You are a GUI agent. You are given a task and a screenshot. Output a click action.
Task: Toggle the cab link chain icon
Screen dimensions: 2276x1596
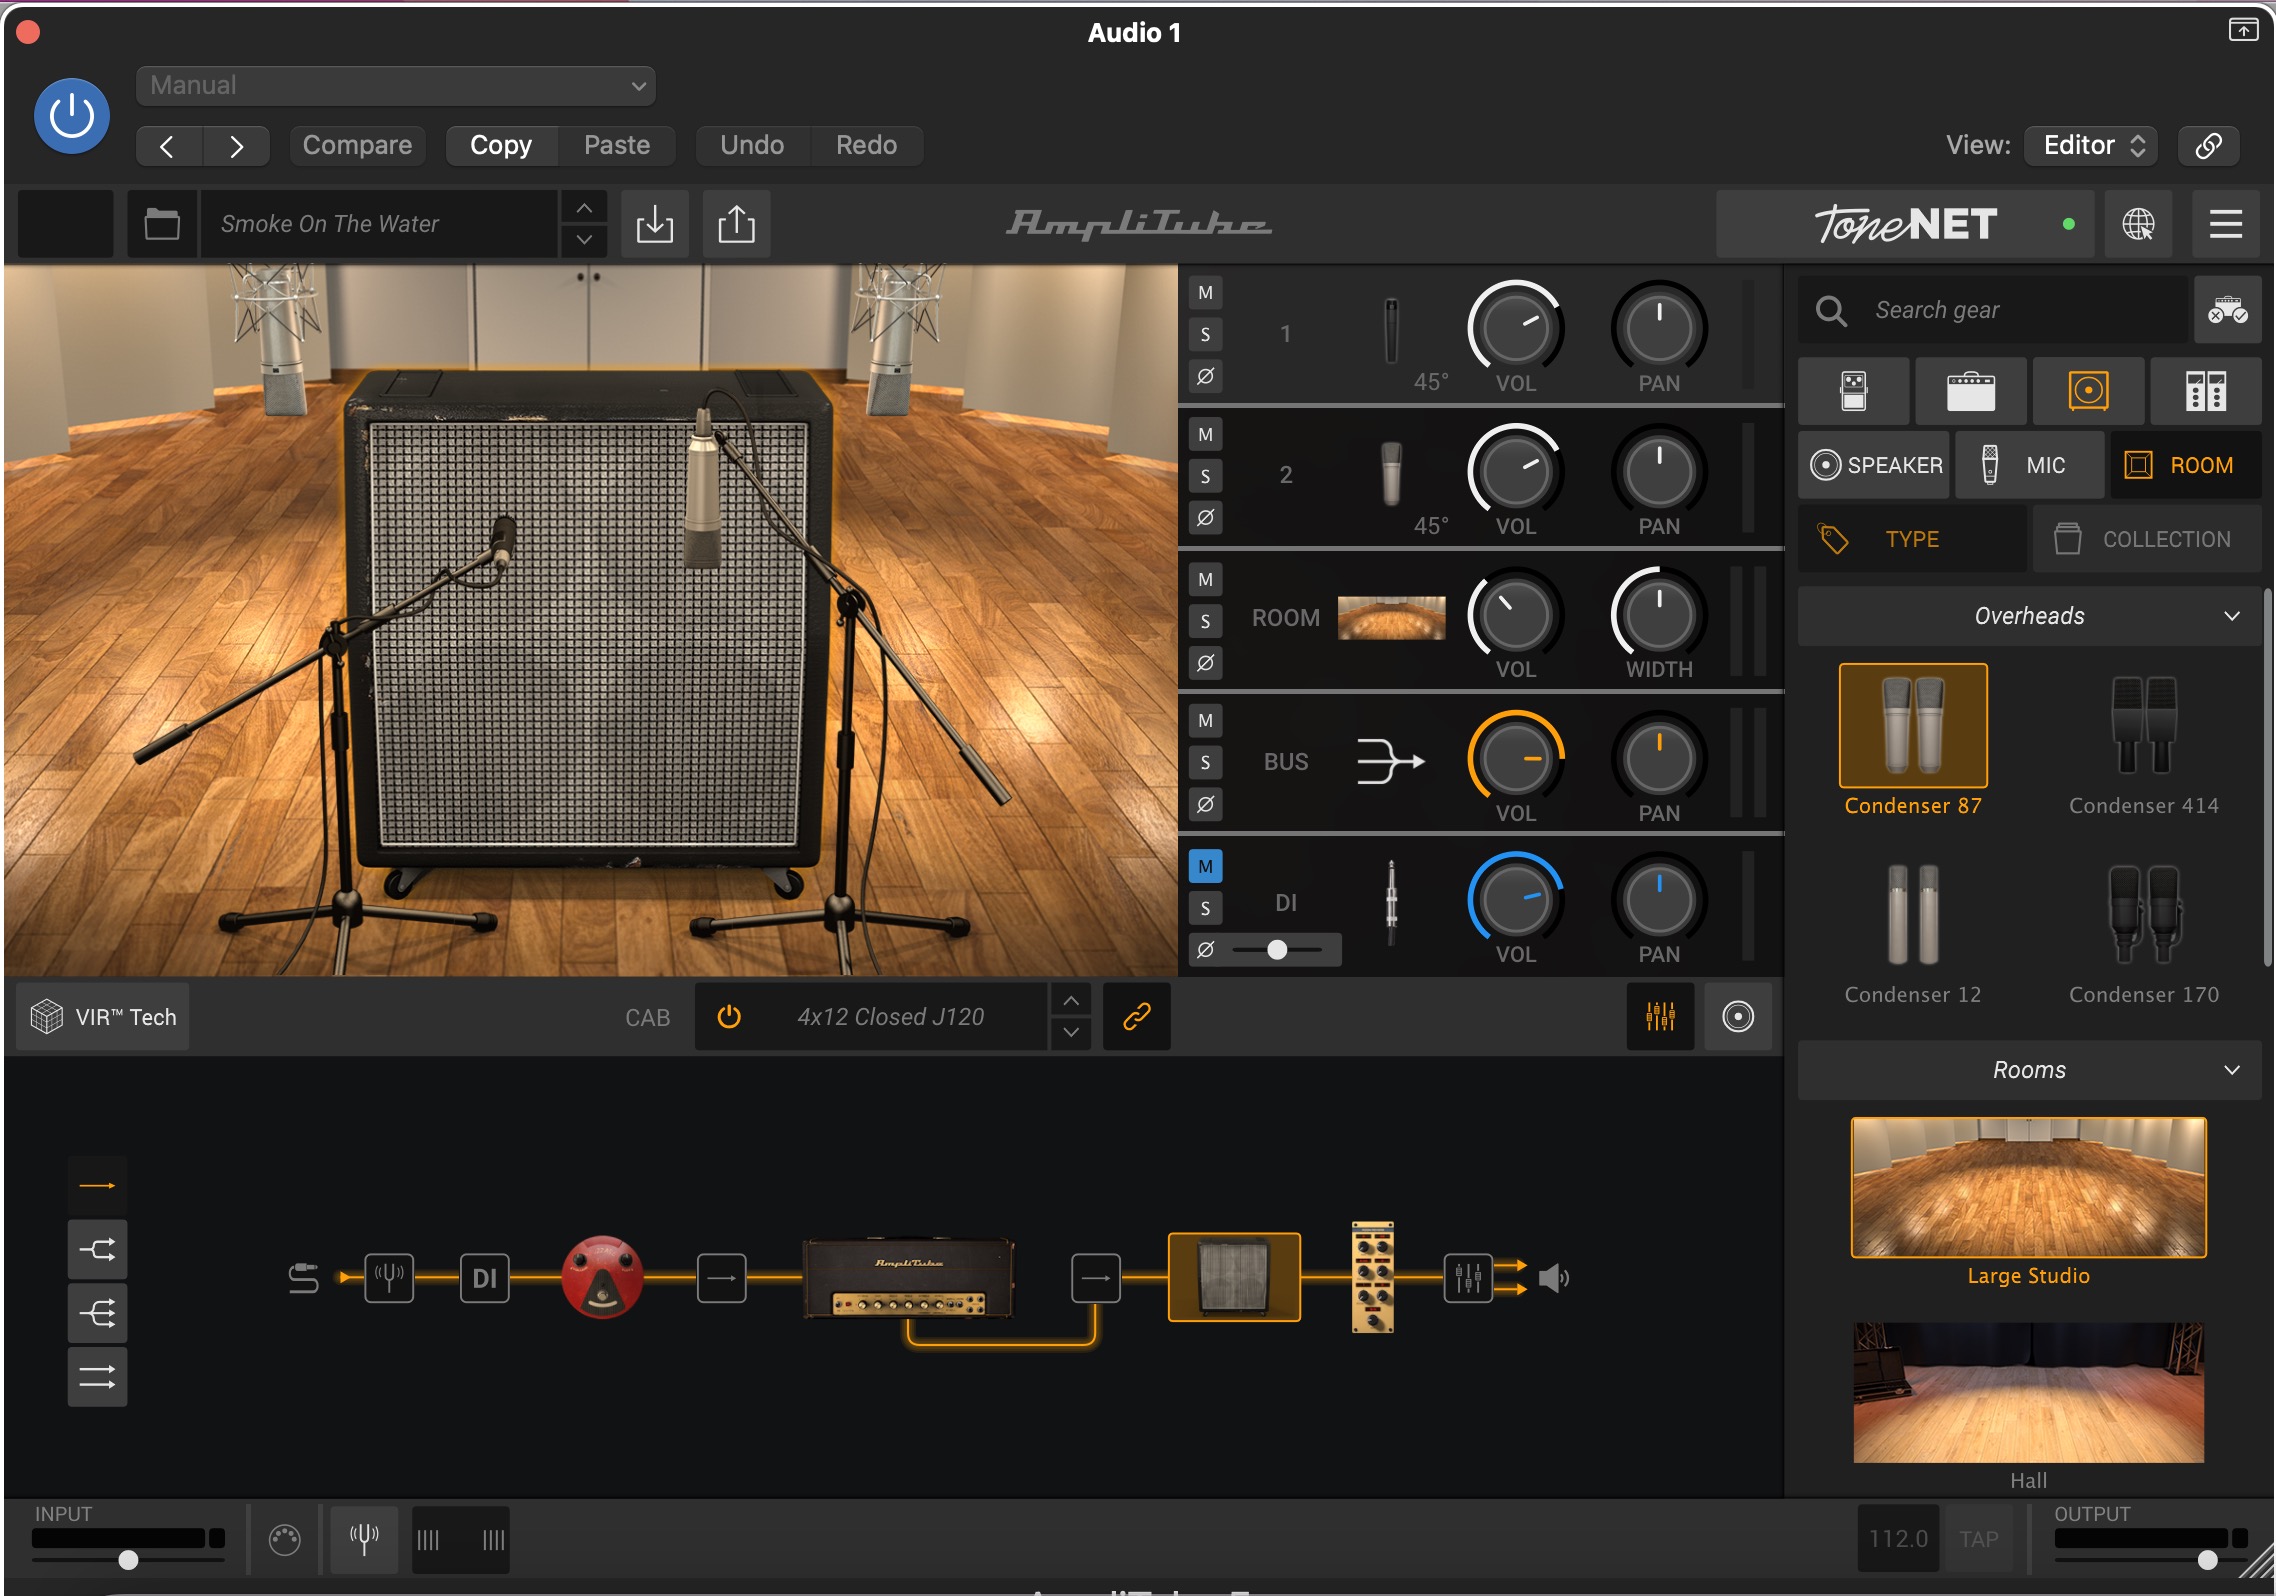pos(1136,1017)
